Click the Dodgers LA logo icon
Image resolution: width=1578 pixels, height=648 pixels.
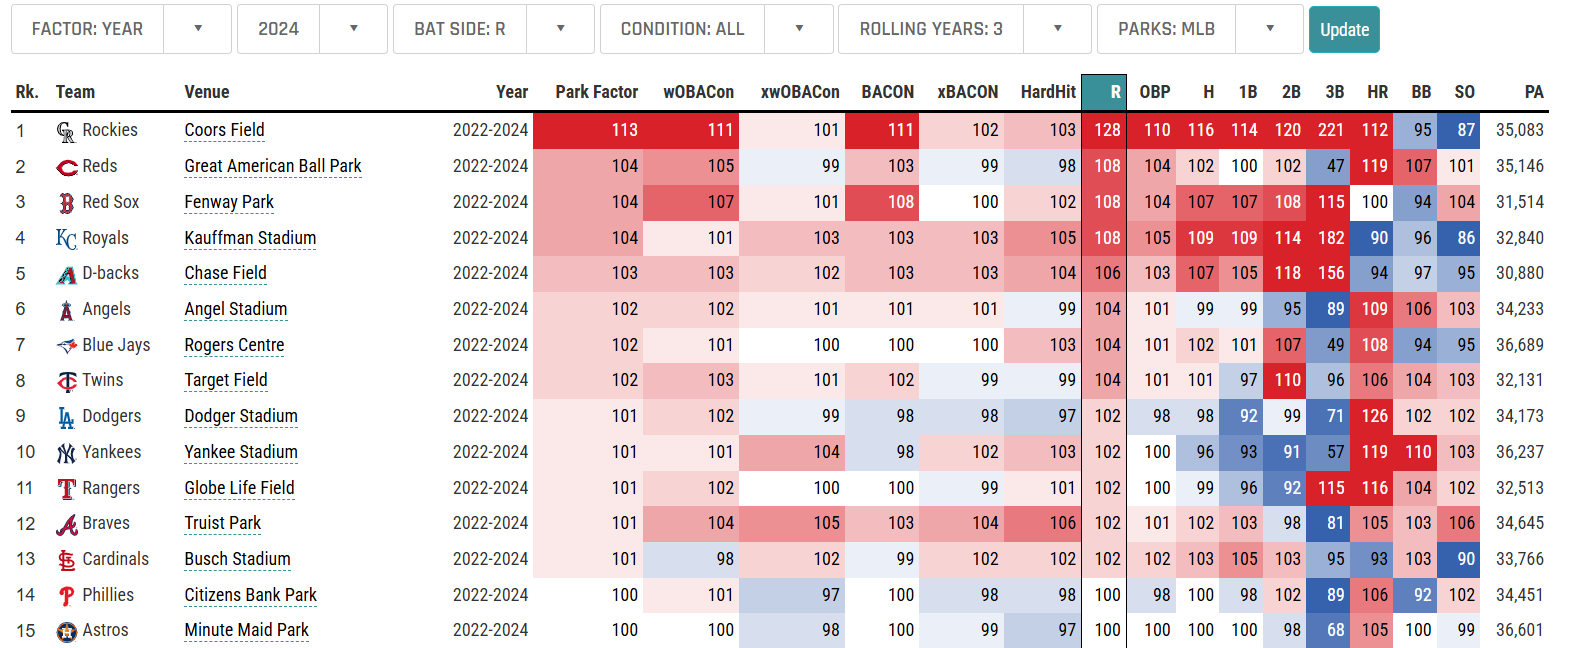pos(66,417)
